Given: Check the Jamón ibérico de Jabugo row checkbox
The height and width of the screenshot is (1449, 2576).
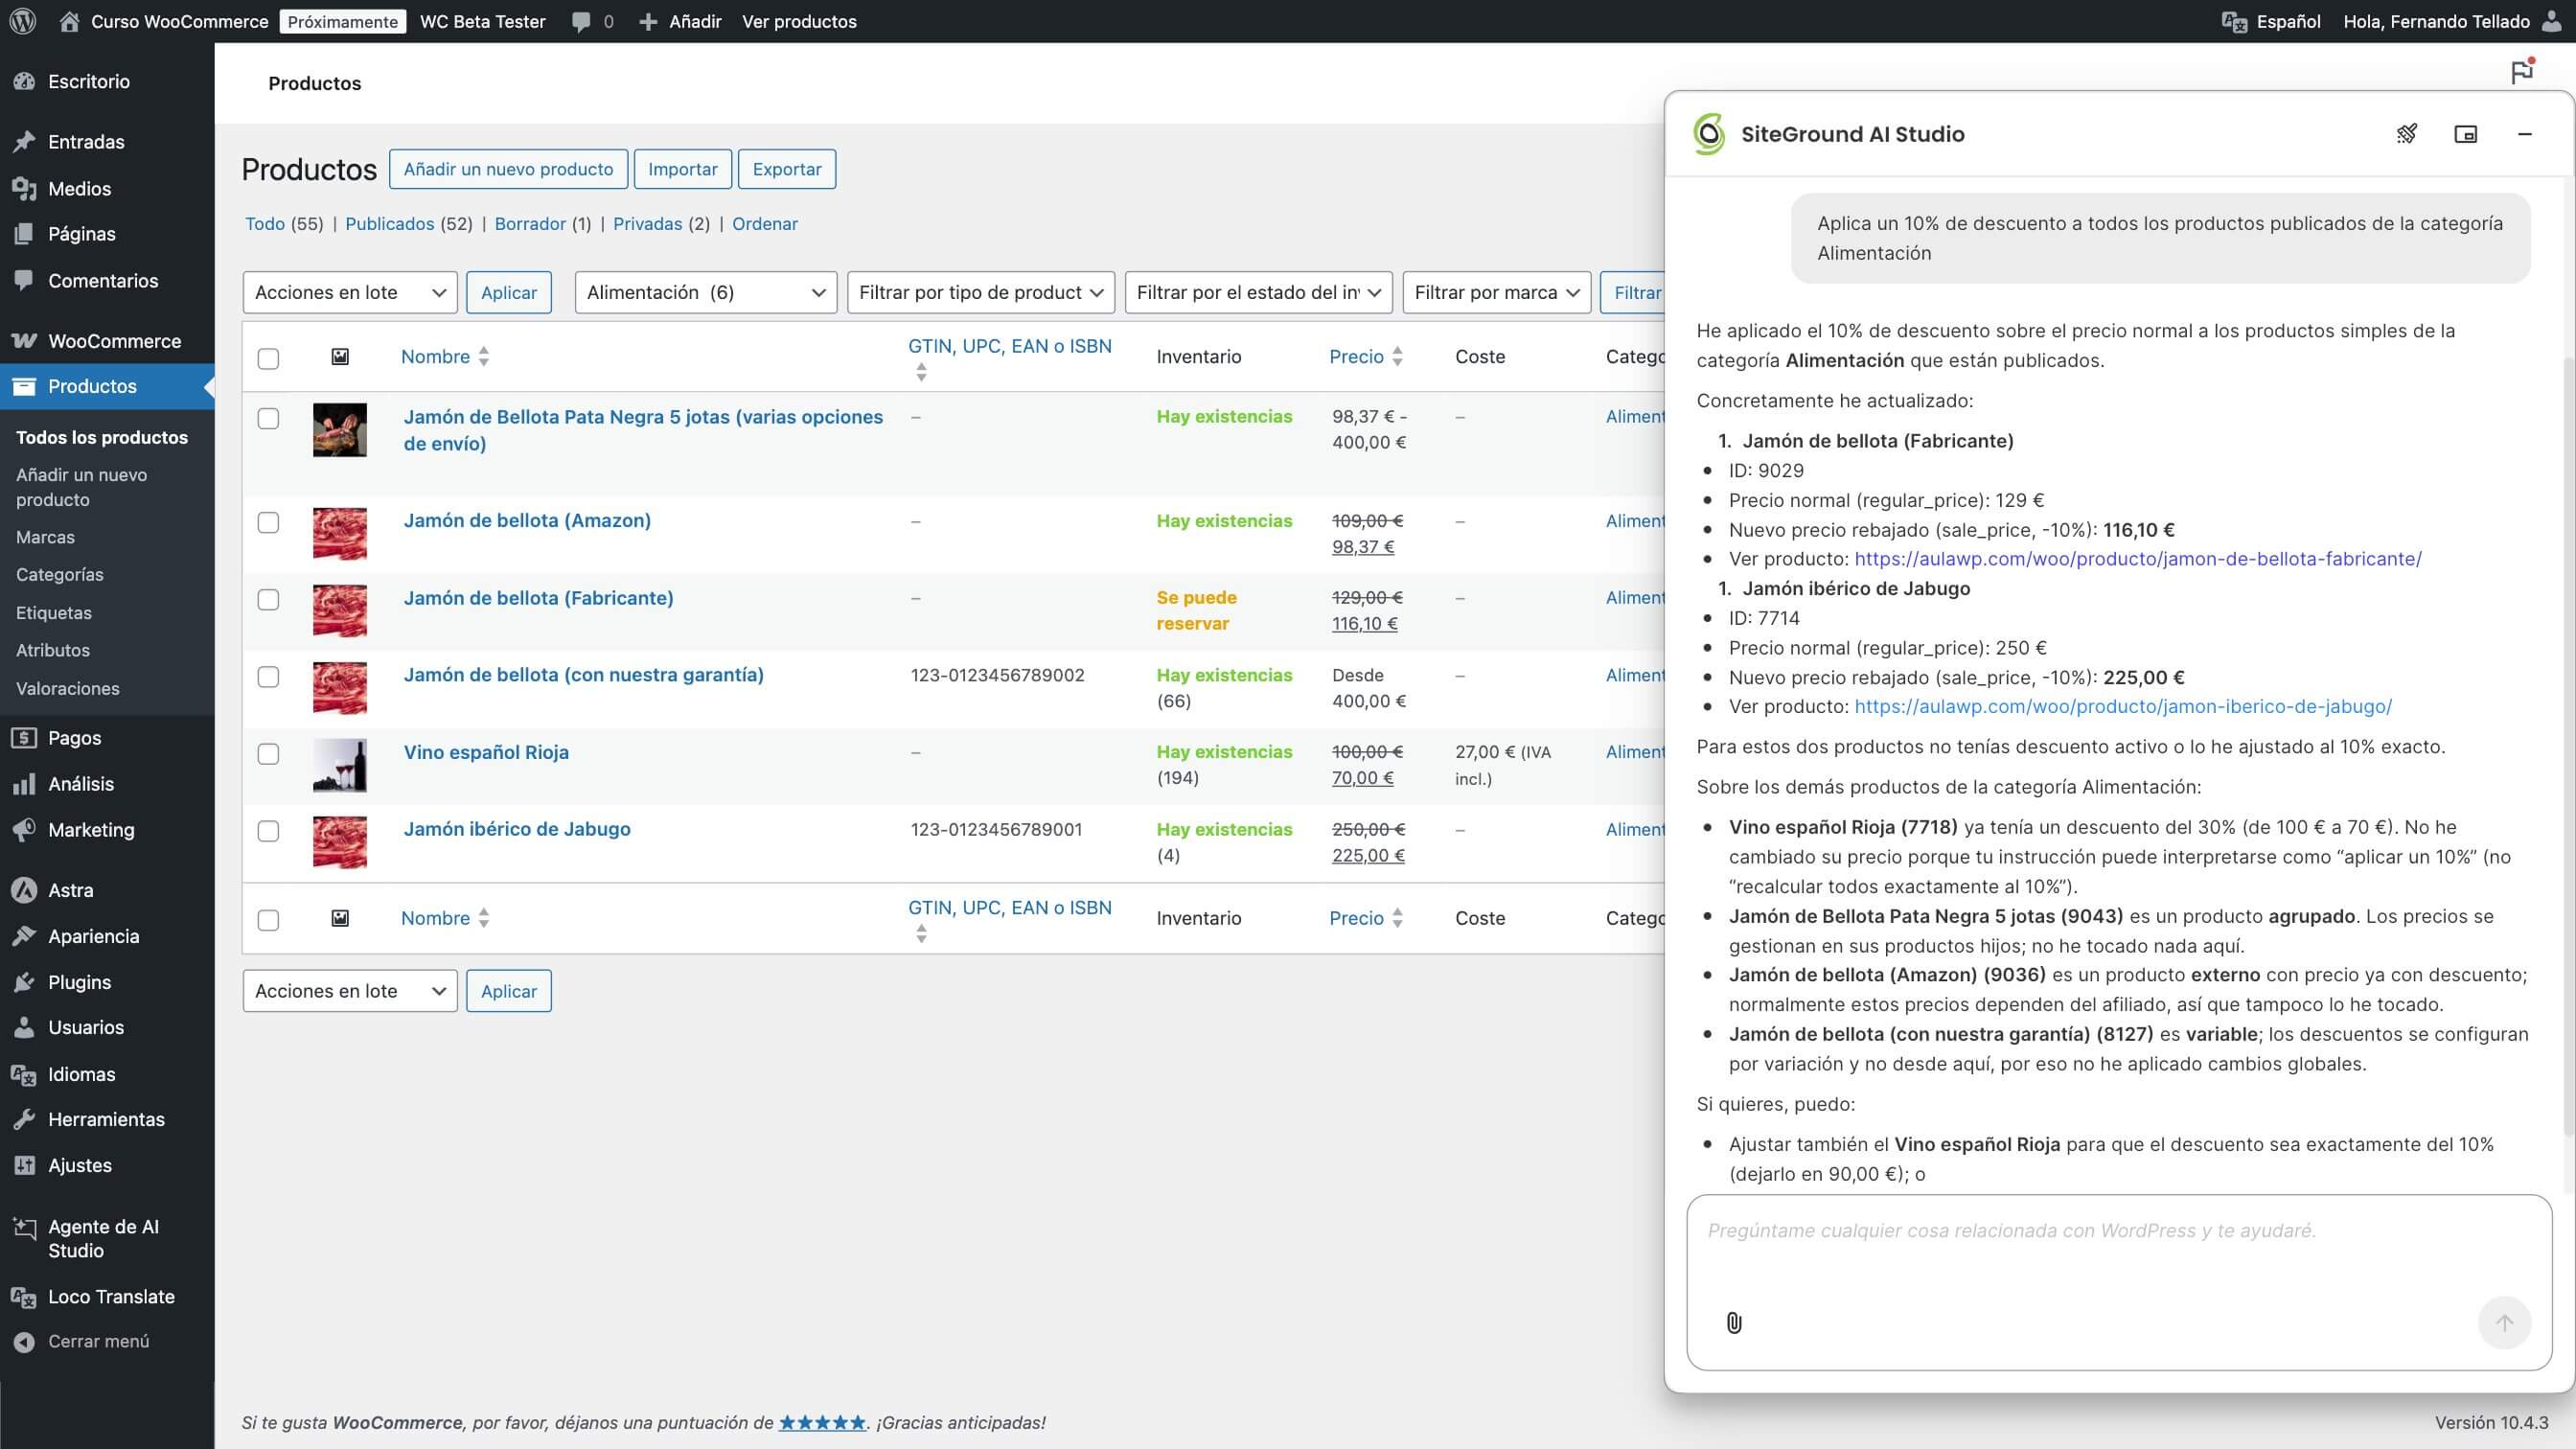Looking at the screenshot, I should point(268,832).
